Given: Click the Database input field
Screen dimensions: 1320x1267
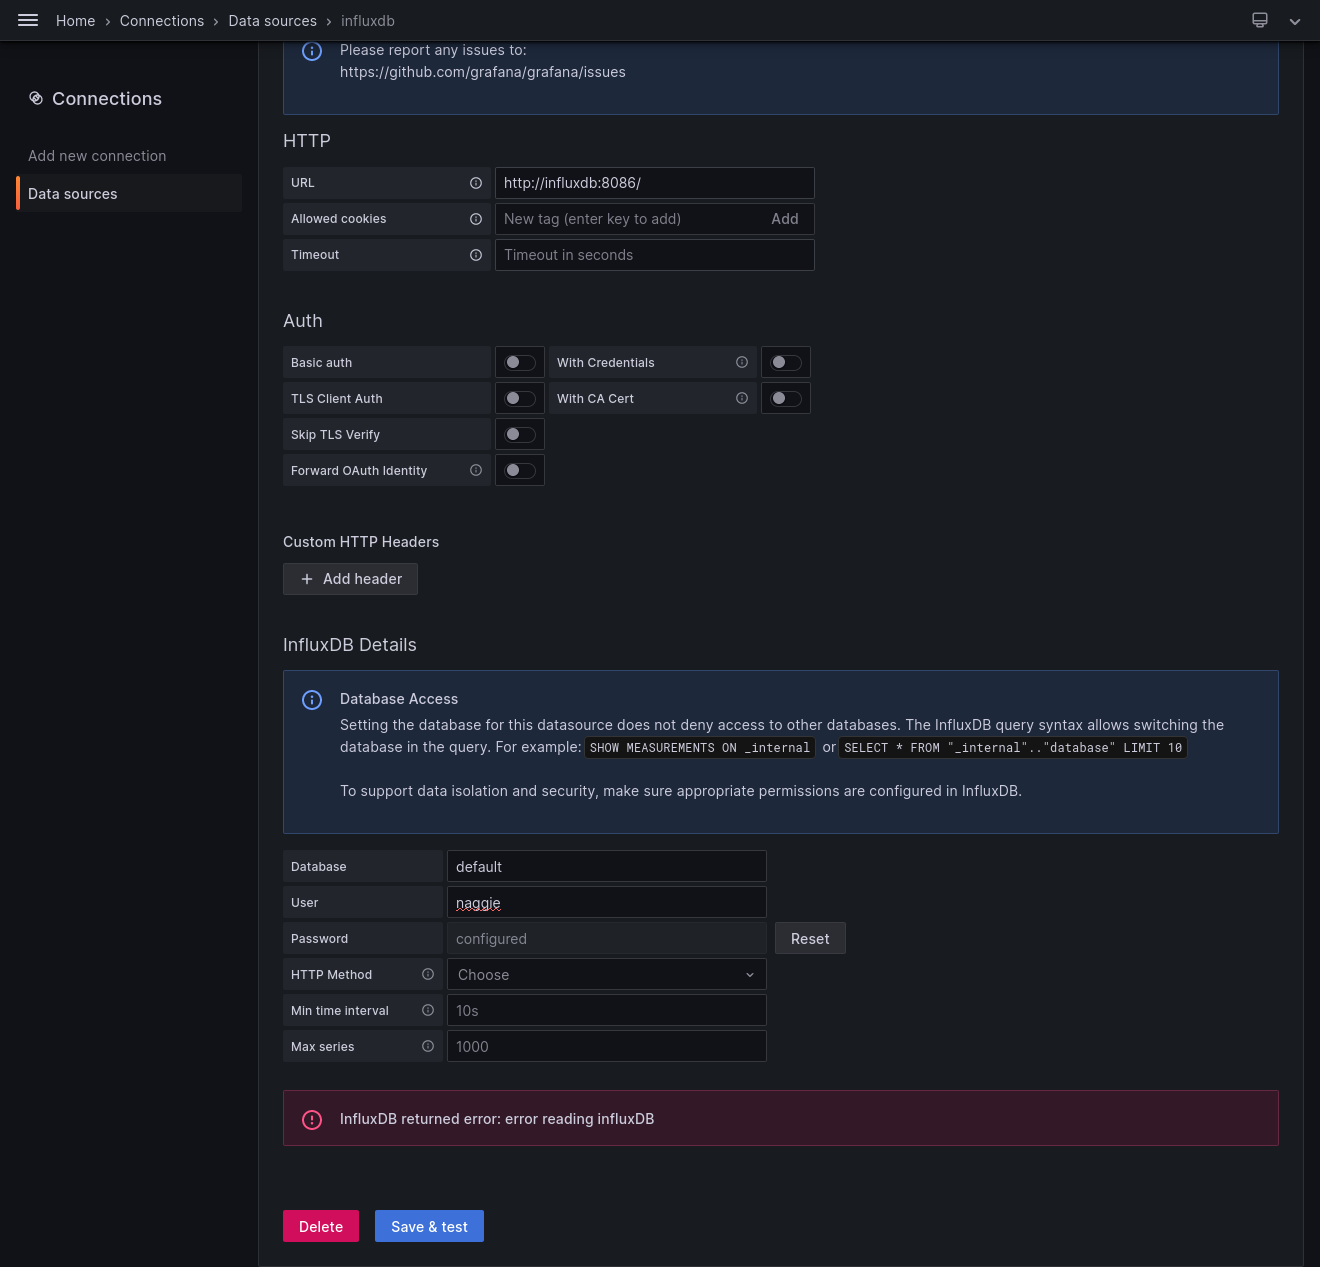Looking at the screenshot, I should [x=607, y=867].
